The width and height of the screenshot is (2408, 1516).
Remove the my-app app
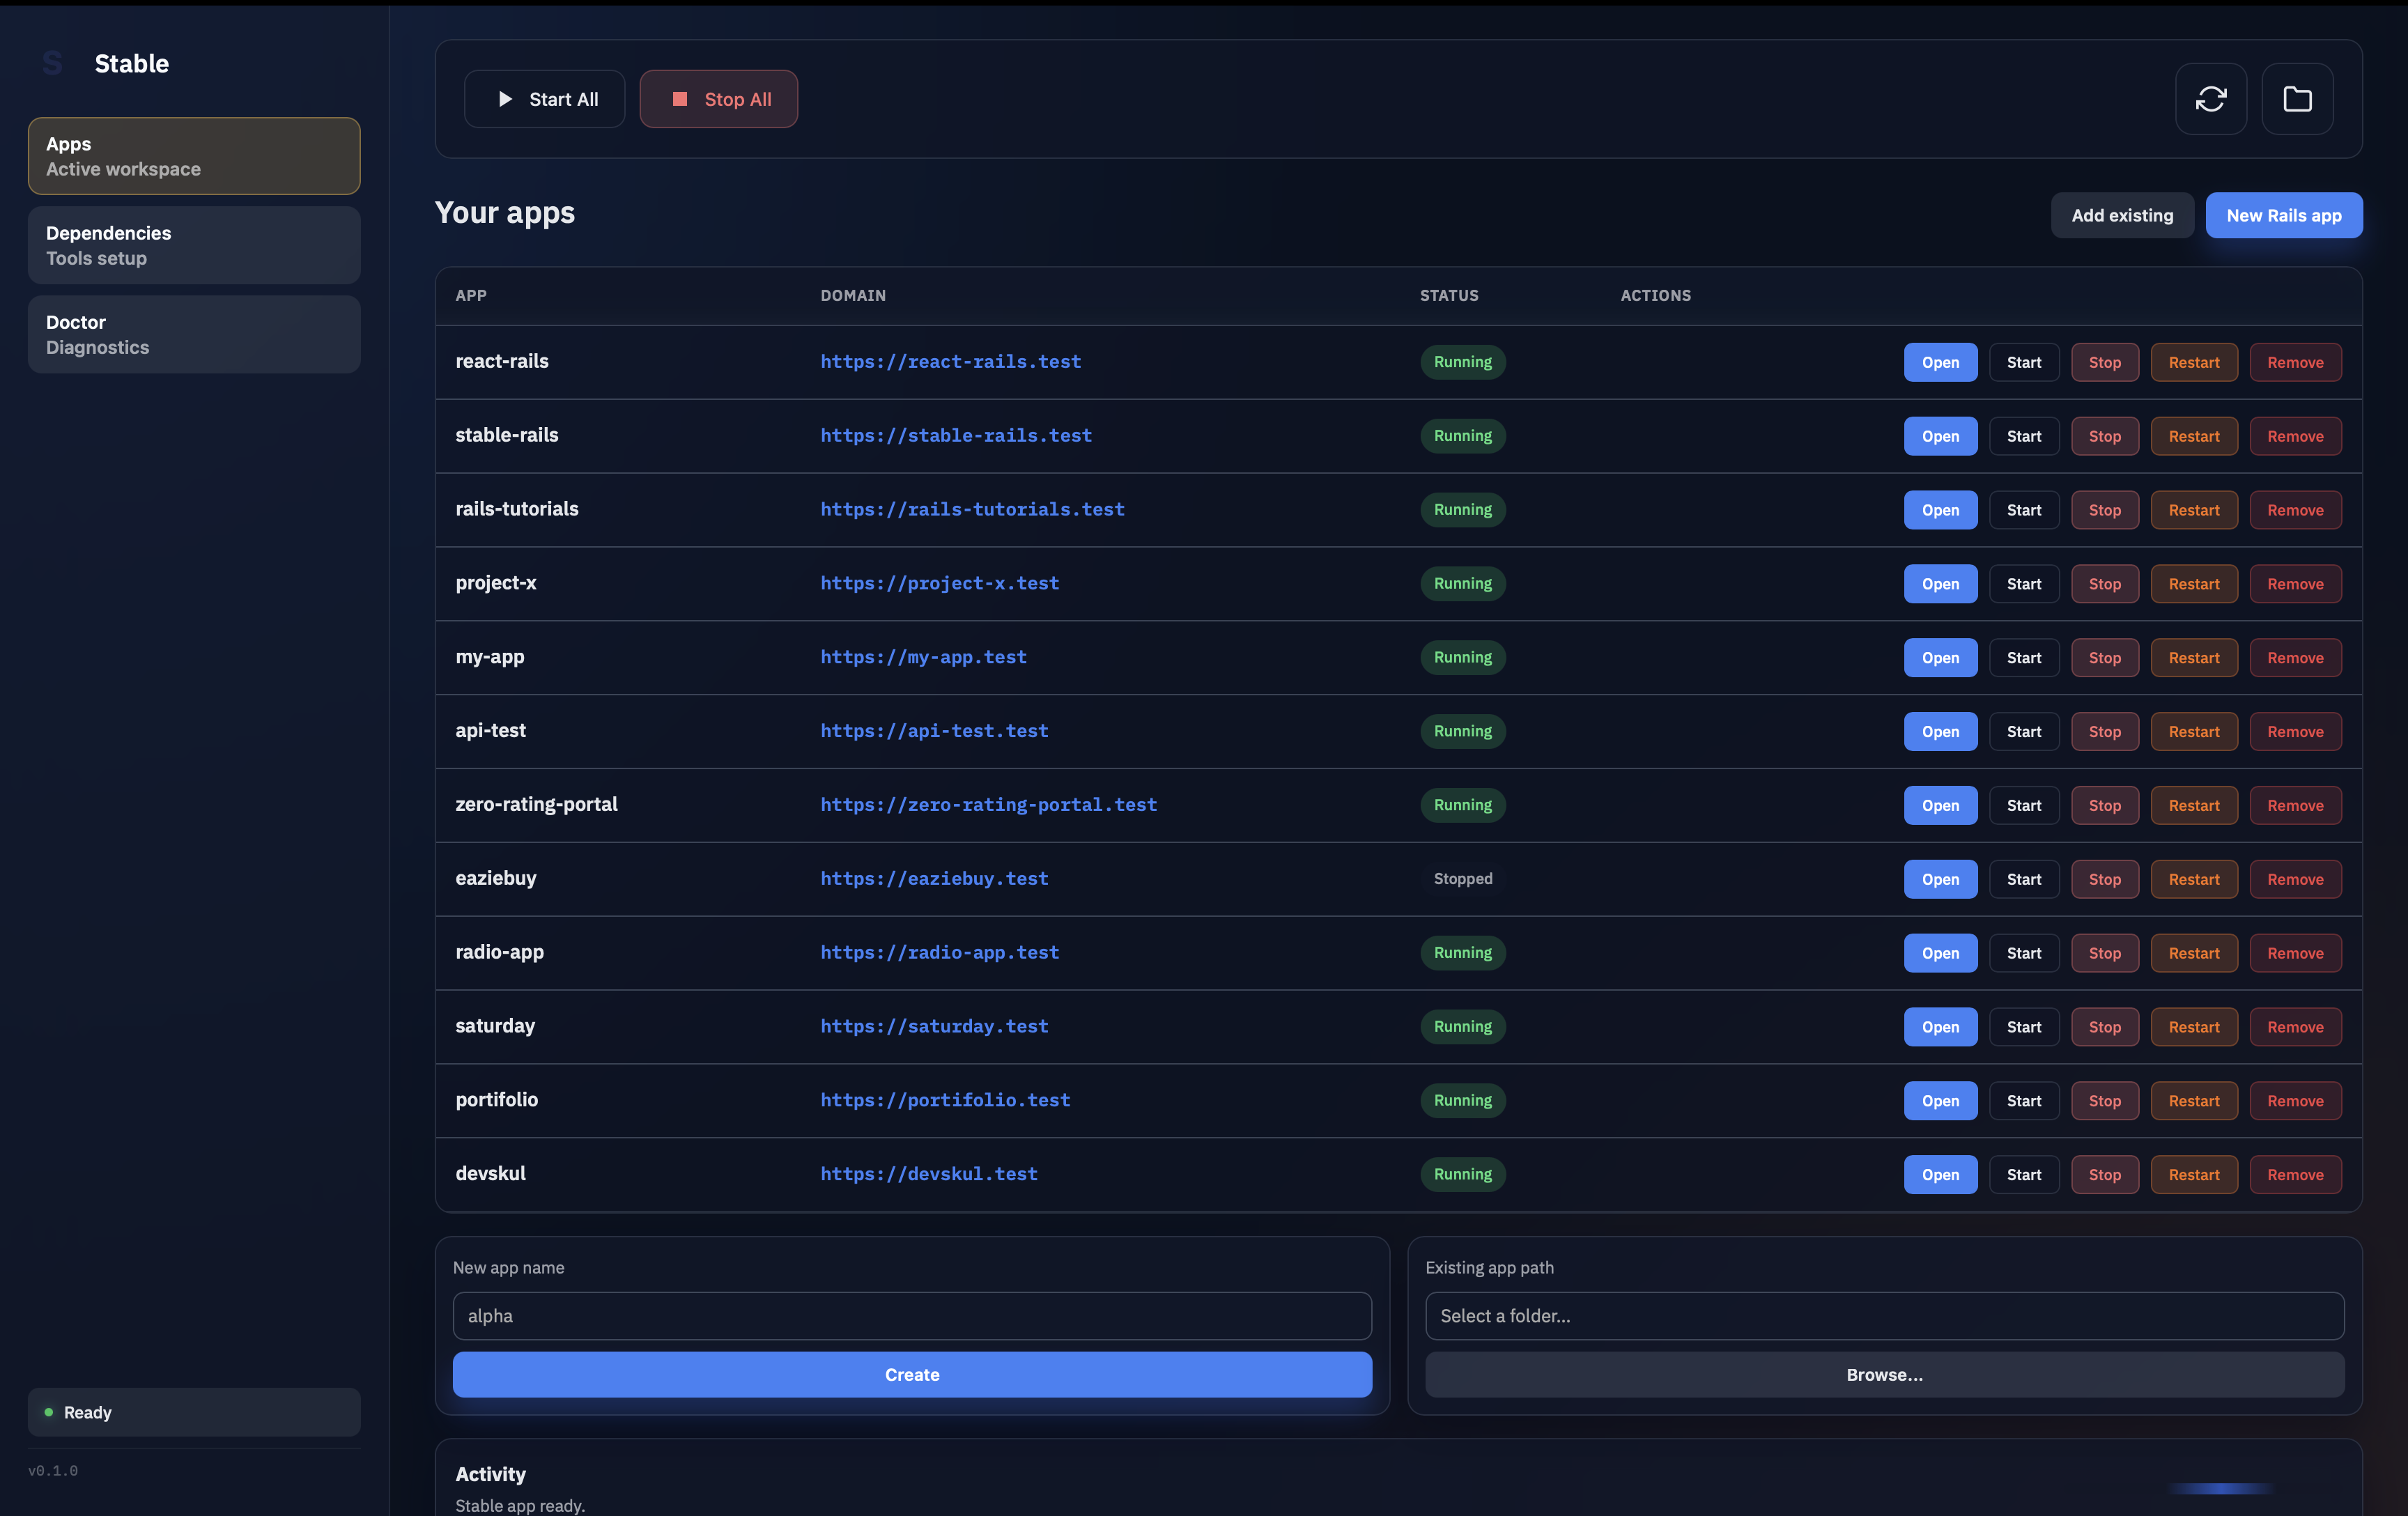tap(2295, 658)
